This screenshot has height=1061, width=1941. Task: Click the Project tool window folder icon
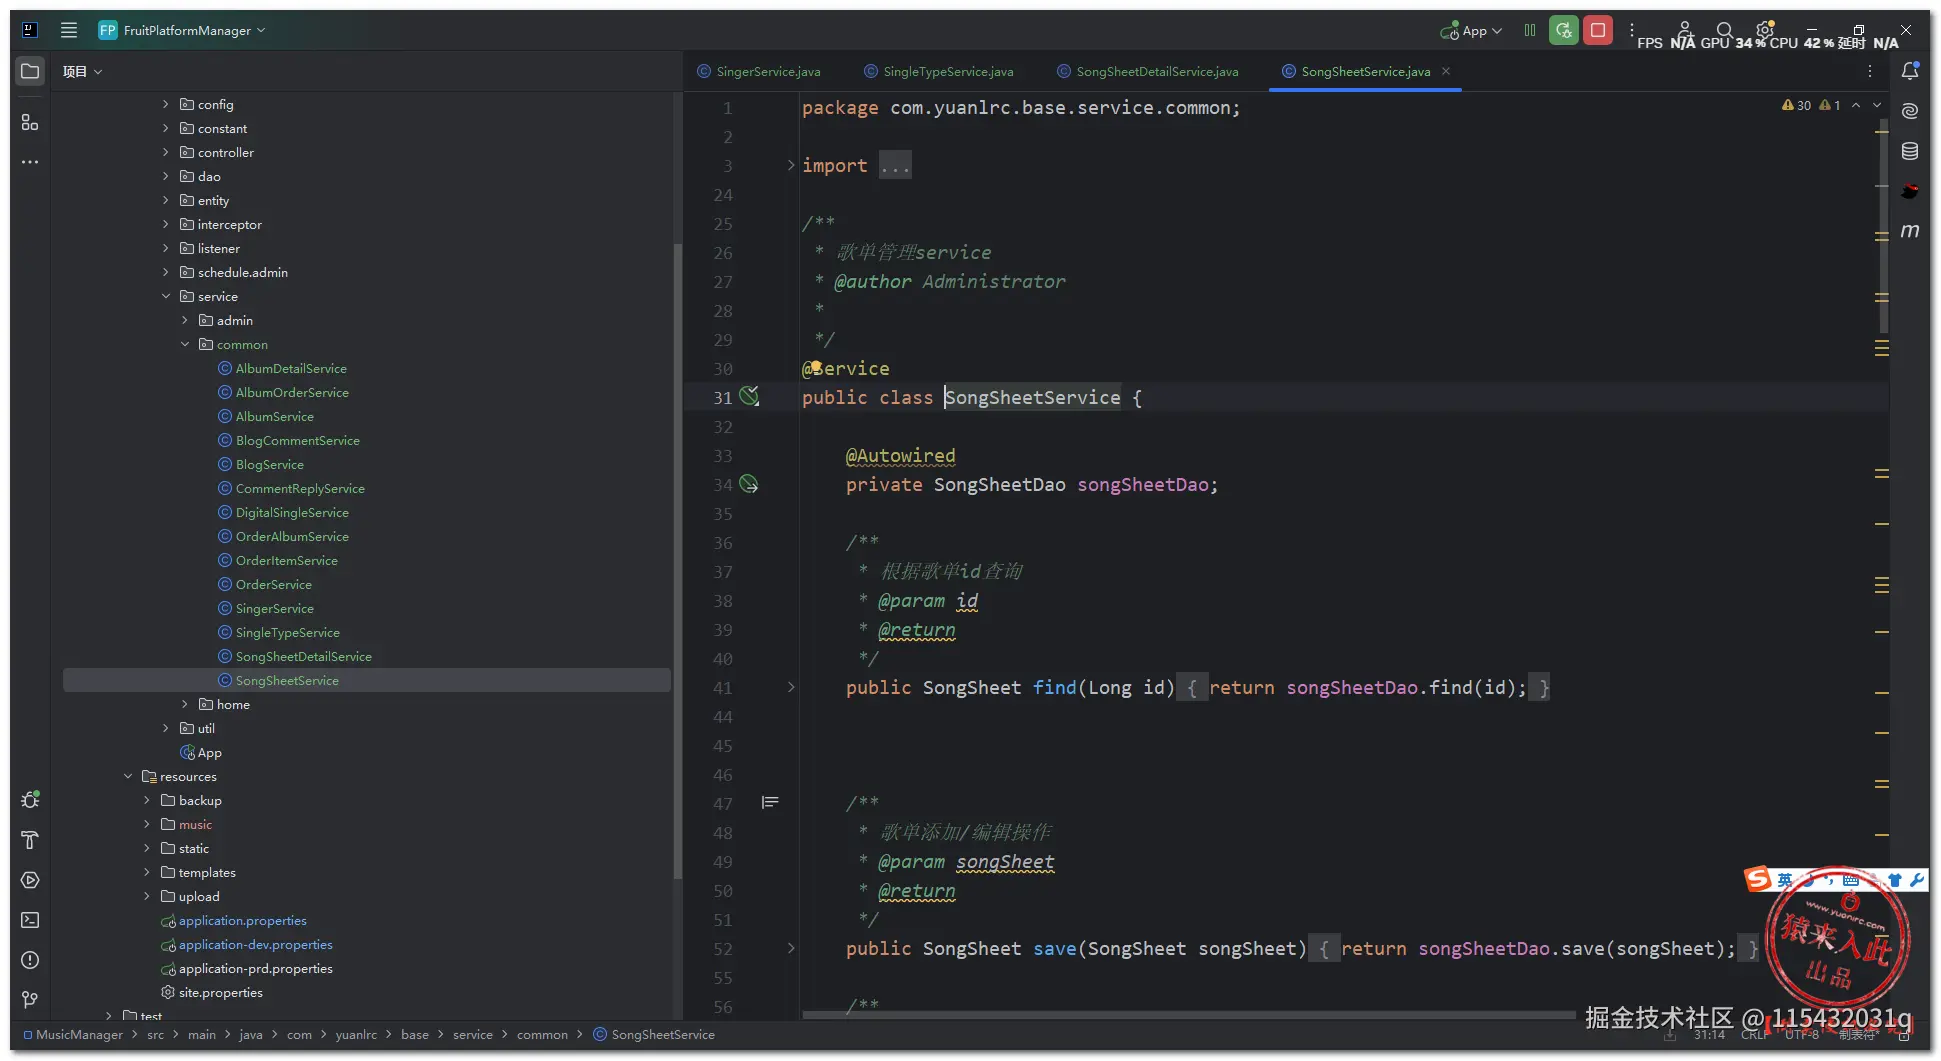pos(30,71)
